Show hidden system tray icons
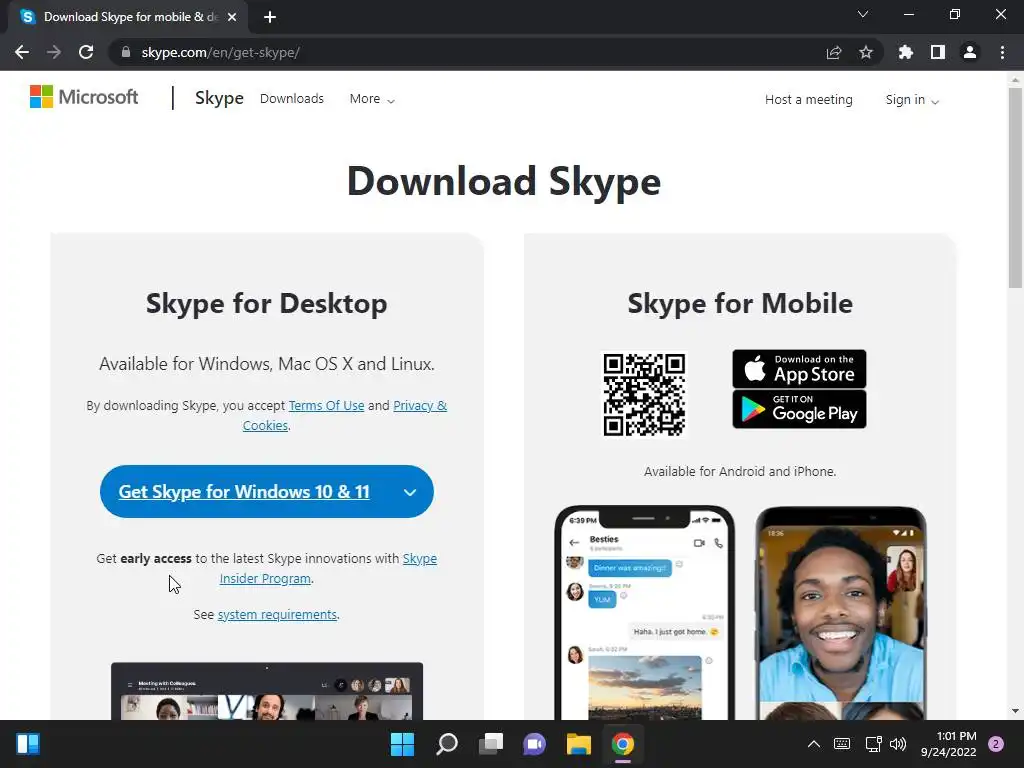Image resolution: width=1024 pixels, height=768 pixels. (x=814, y=744)
